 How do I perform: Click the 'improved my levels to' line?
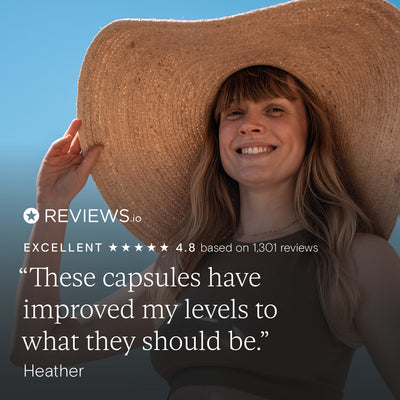click(x=150, y=311)
